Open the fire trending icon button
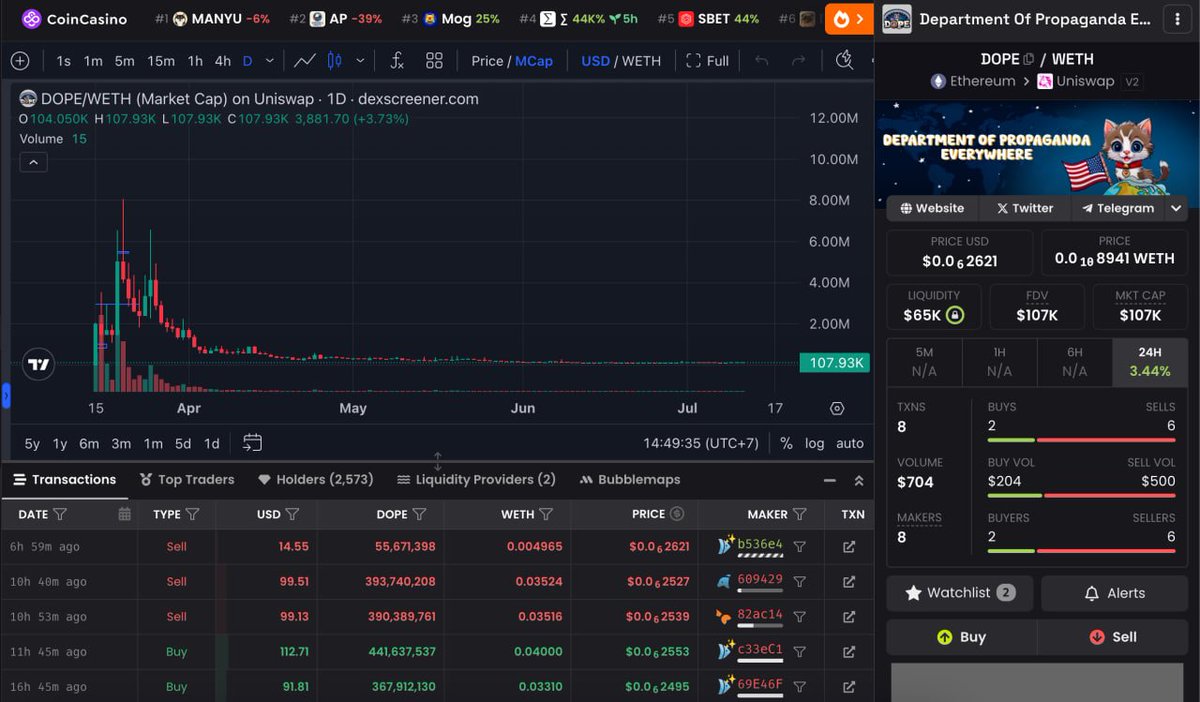The image size is (1200, 702). pyautogui.click(x=849, y=19)
